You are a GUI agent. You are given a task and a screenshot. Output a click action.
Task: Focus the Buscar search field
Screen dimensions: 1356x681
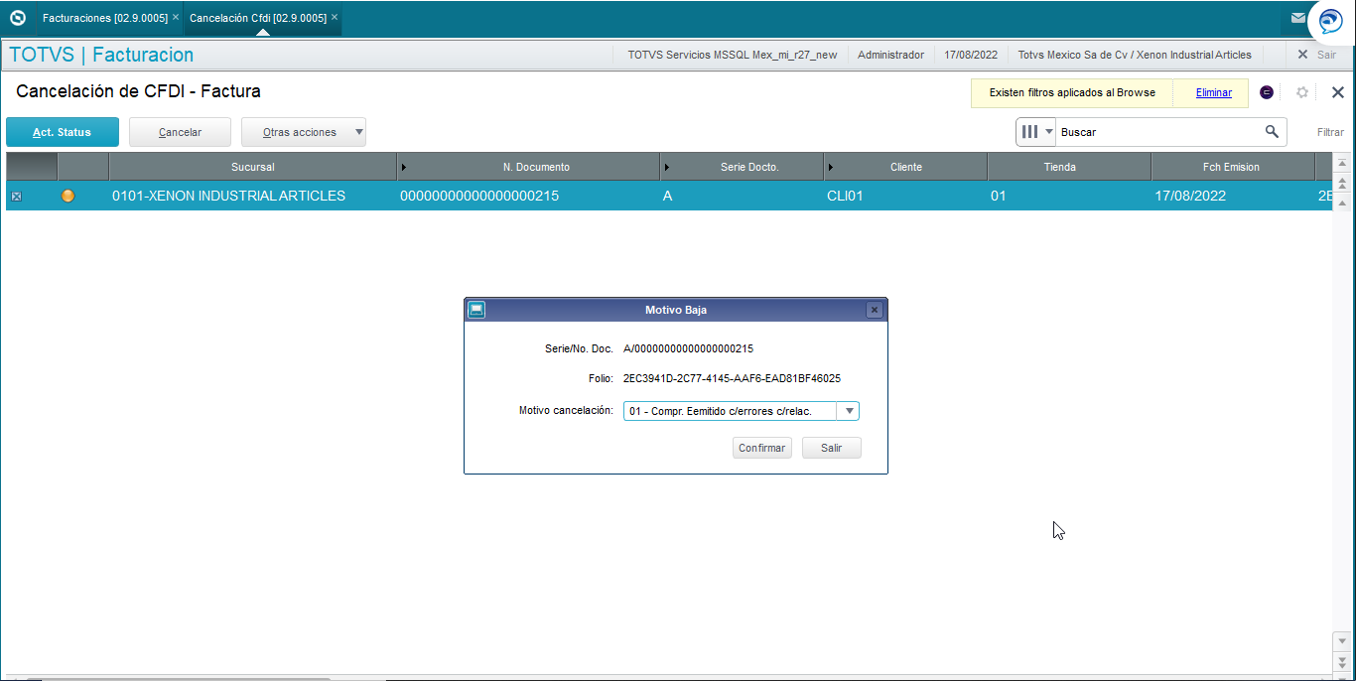pos(1160,132)
